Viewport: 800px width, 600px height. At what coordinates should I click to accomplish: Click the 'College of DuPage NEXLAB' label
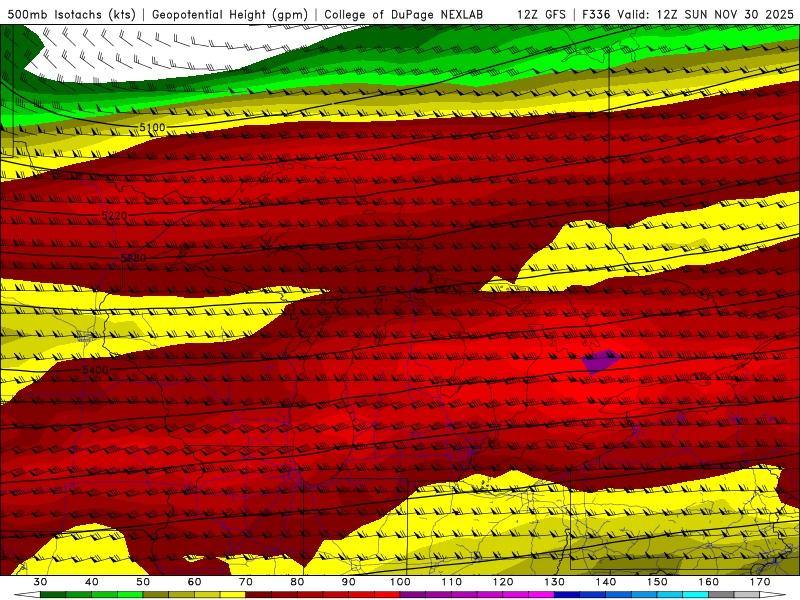pos(404,14)
